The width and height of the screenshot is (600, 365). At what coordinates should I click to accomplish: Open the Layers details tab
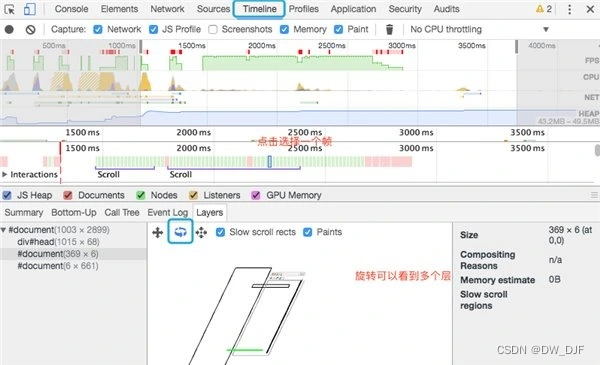click(209, 212)
